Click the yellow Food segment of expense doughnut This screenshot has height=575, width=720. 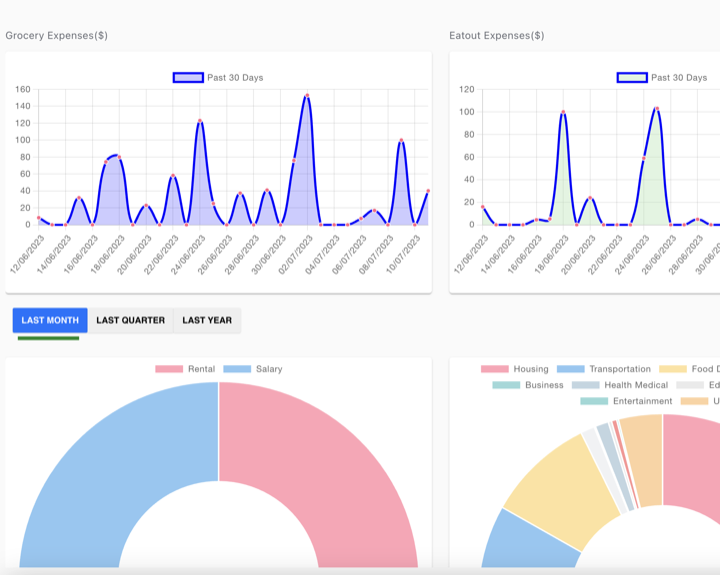565,491
